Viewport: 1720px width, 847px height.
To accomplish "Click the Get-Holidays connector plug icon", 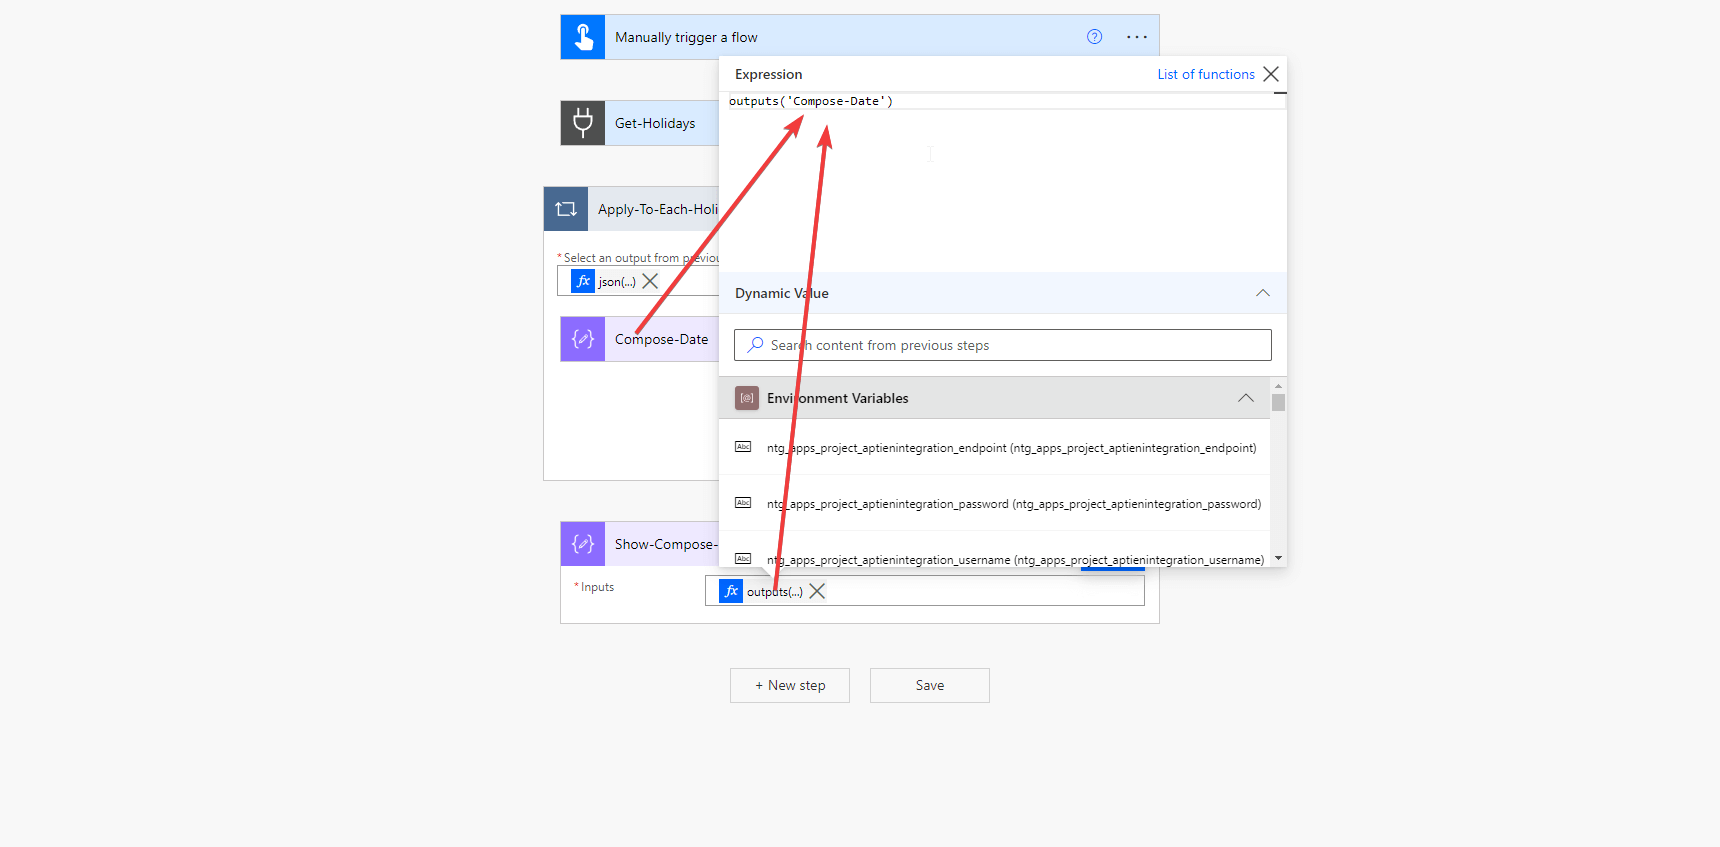I will coord(583,123).
